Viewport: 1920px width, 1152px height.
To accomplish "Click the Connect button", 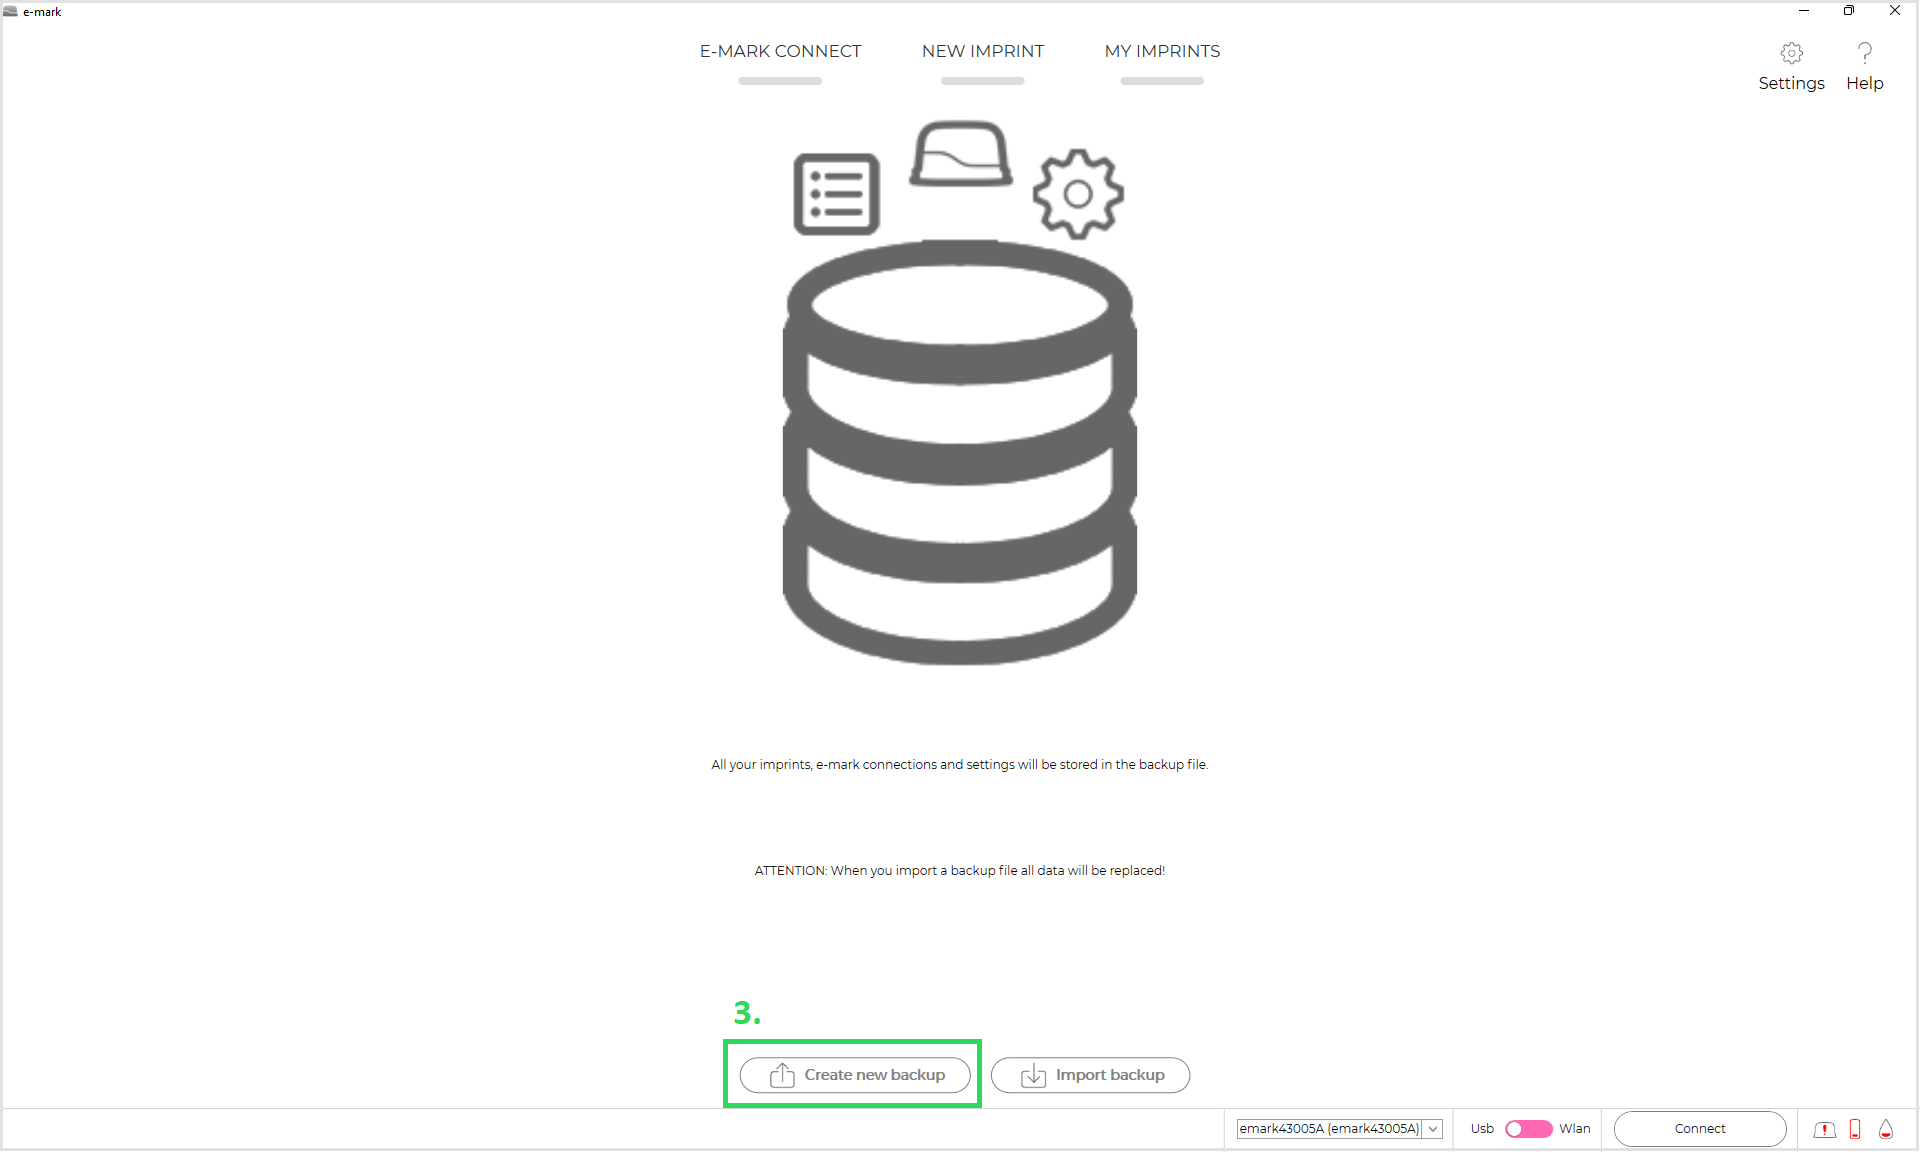I will click(1699, 1129).
